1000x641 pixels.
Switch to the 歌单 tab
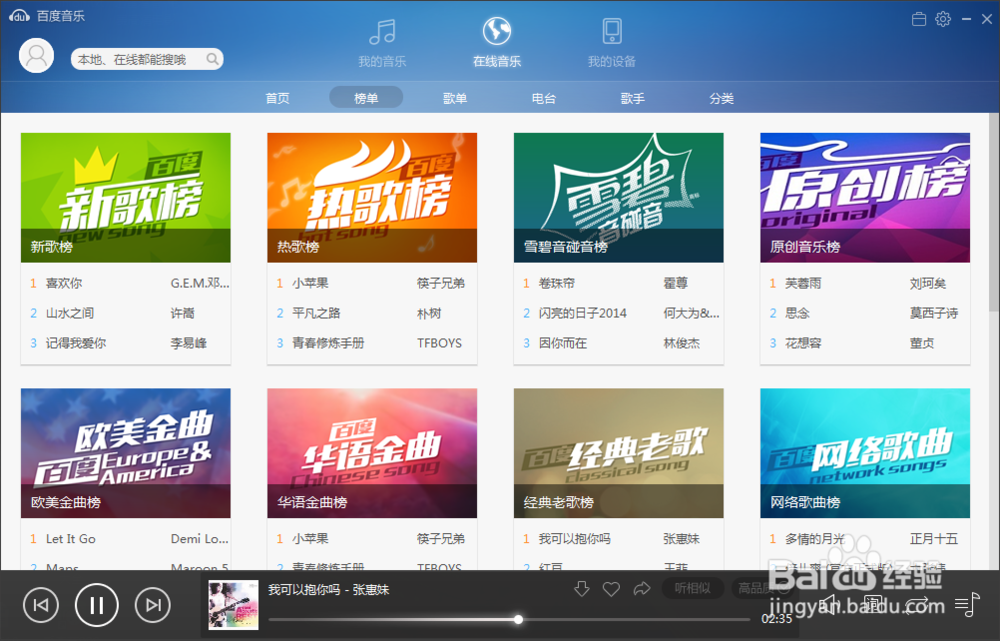point(455,98)
